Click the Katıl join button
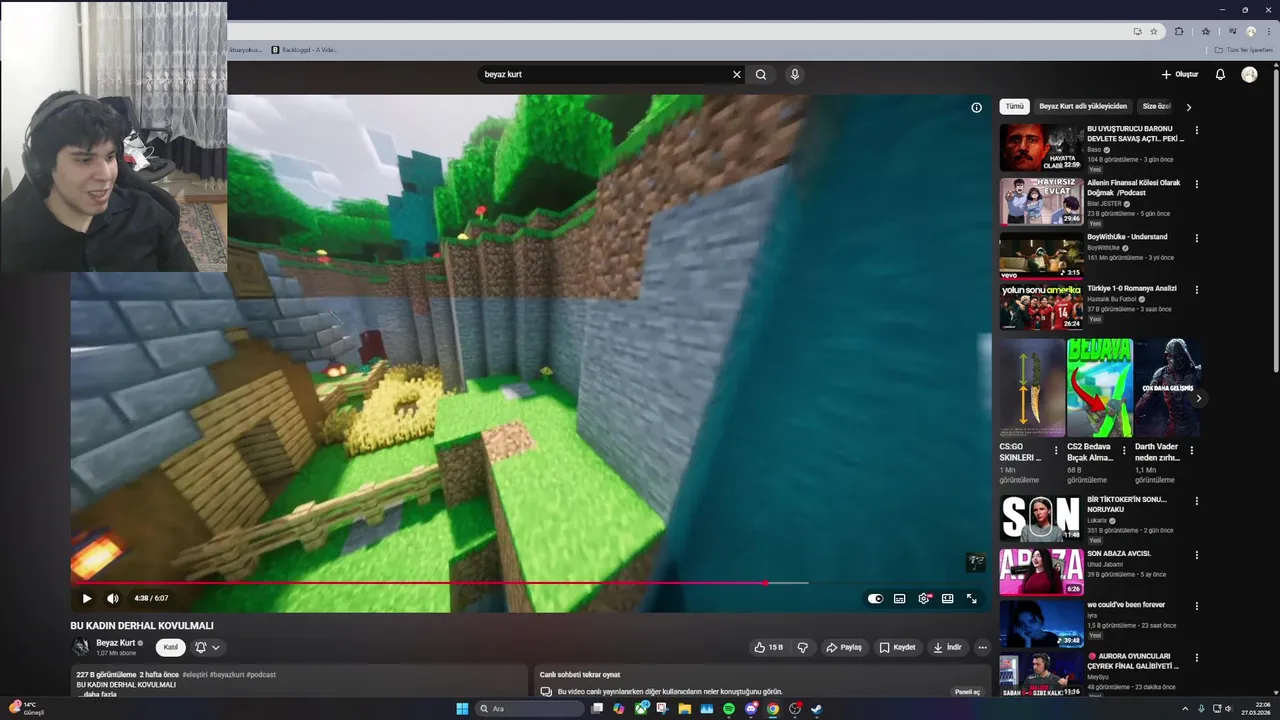This screenshot has height=720, width=1280. tap(171, 648)
